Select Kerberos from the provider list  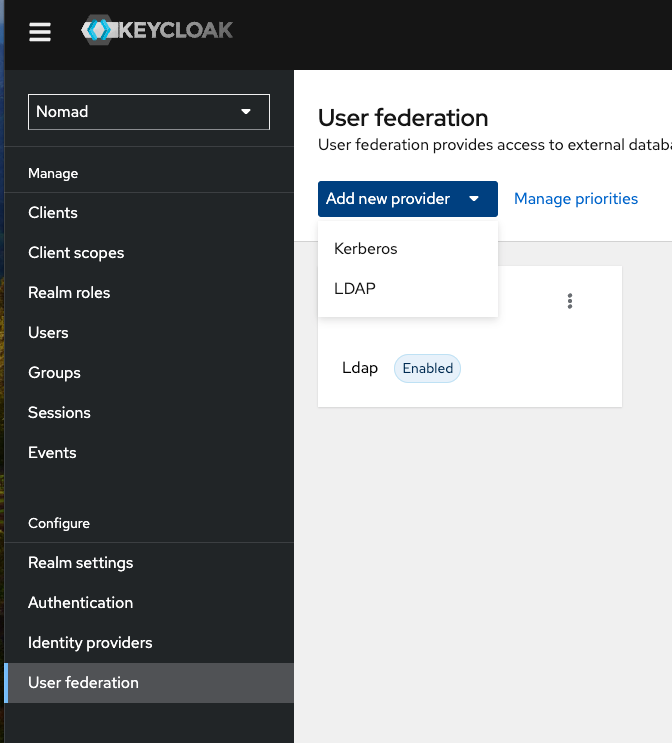click(366, 249)
